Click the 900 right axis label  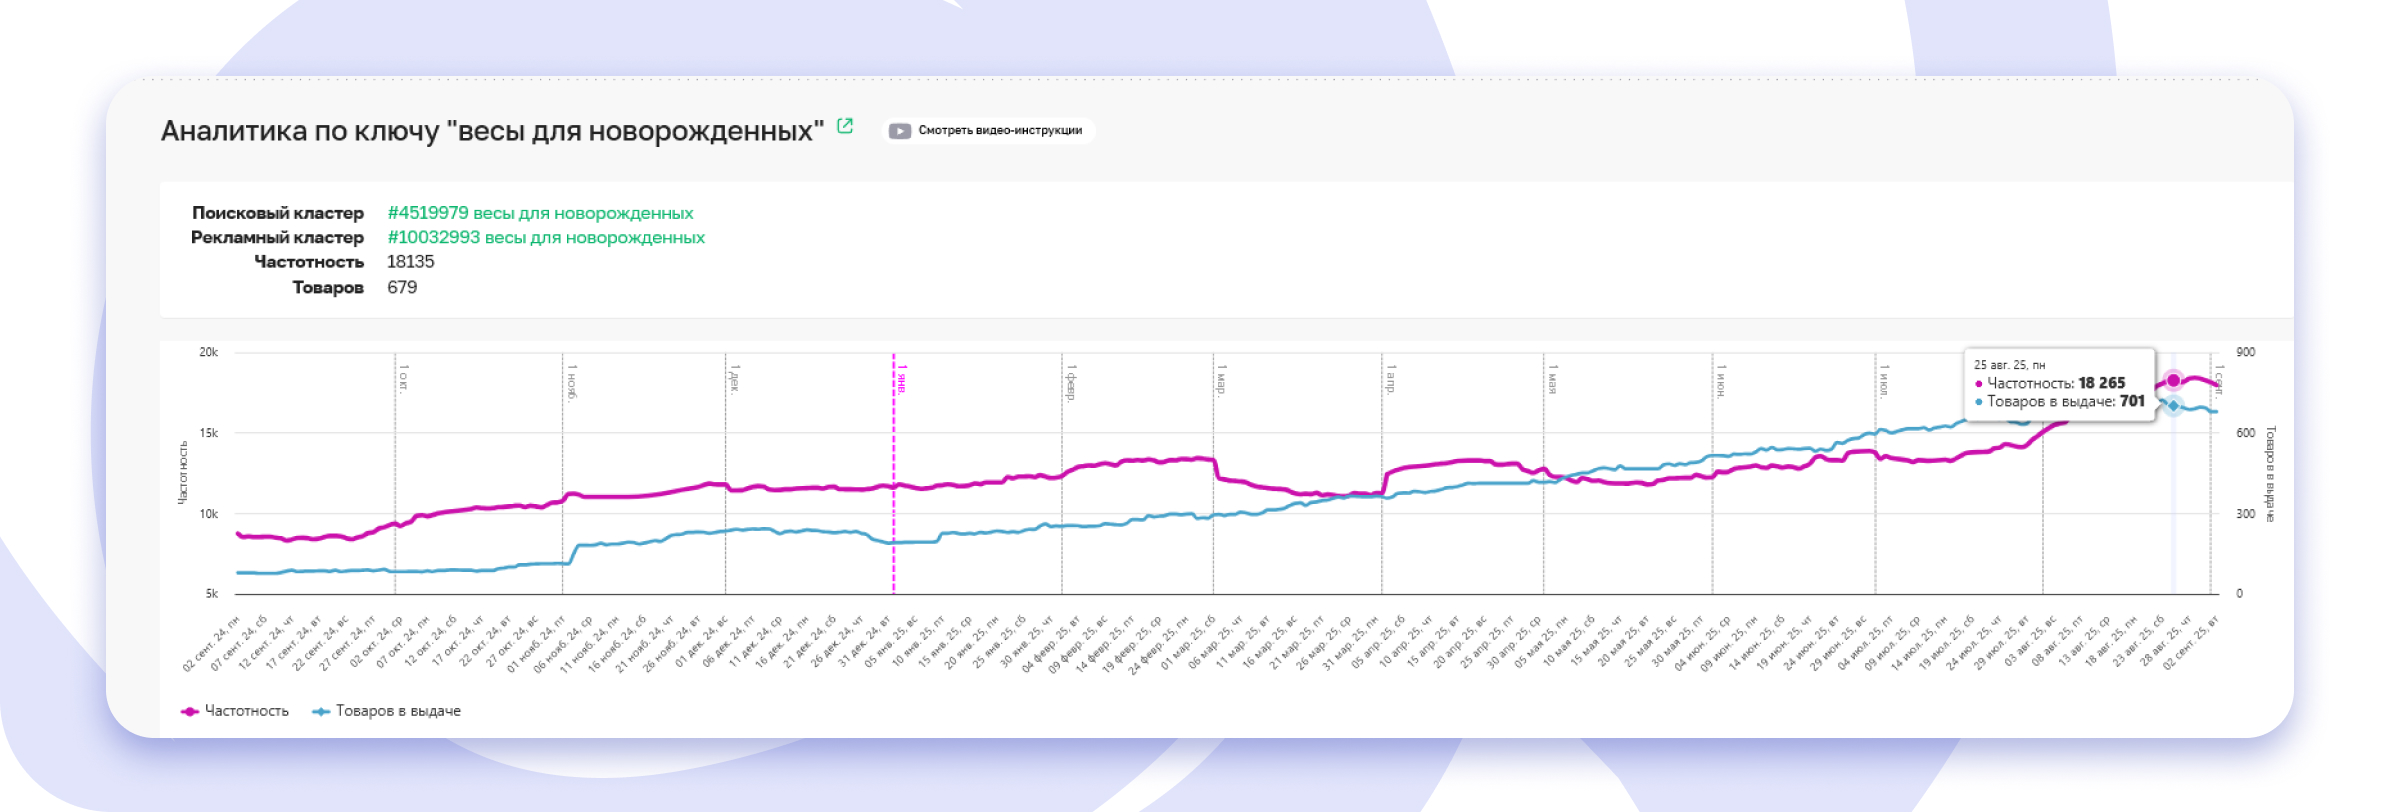pos(2246,352)
